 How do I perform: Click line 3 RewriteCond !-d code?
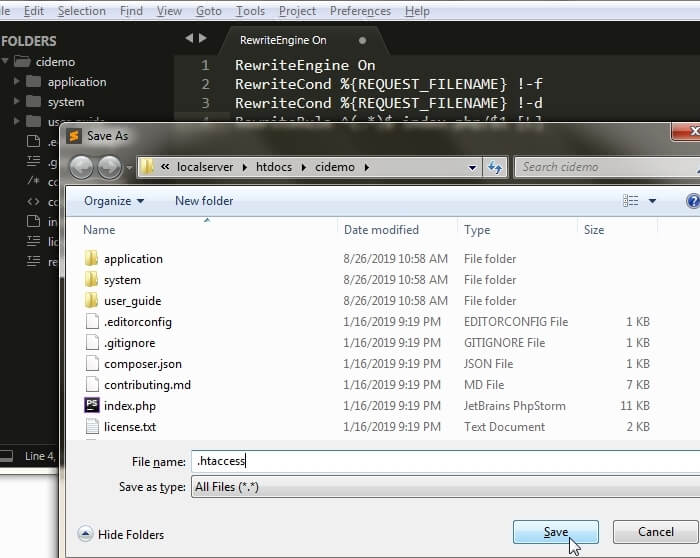388,103
